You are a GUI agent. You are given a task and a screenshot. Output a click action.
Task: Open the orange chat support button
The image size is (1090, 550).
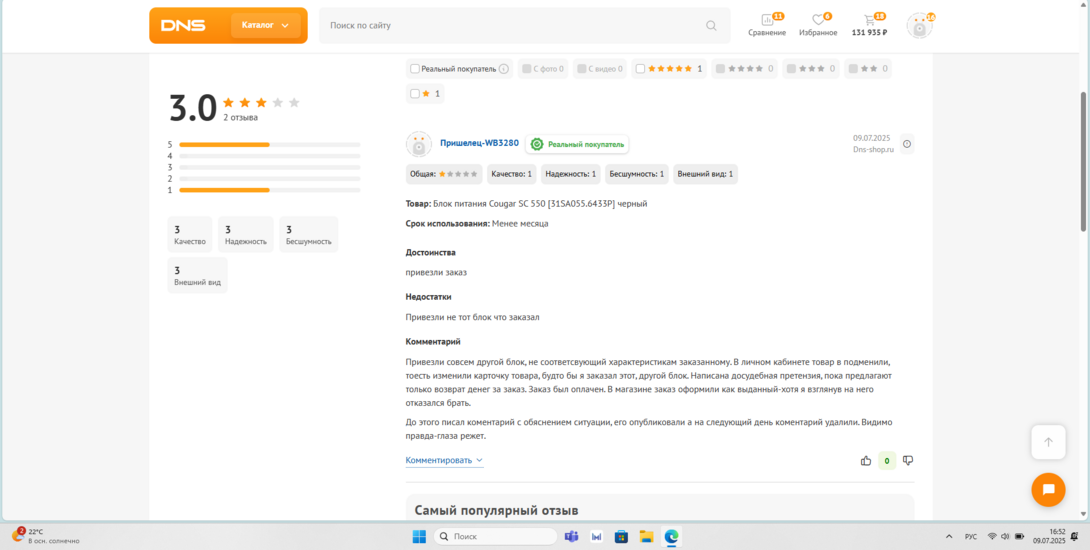click(1048, 489)
